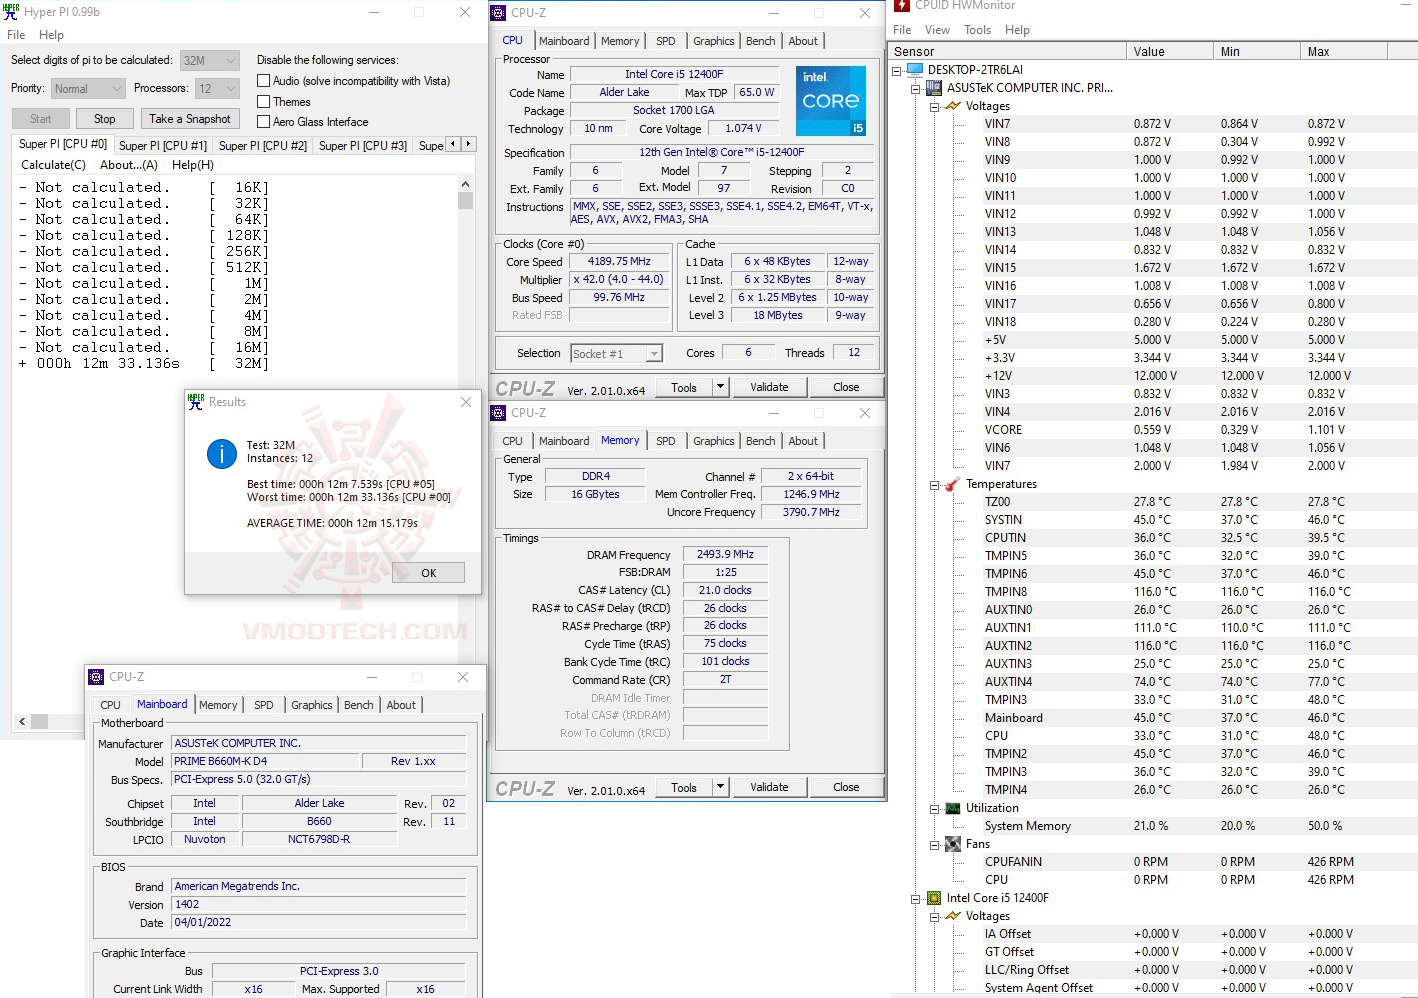
Task: Open the View menu in HWMonitor
Action: coord(937,29)
